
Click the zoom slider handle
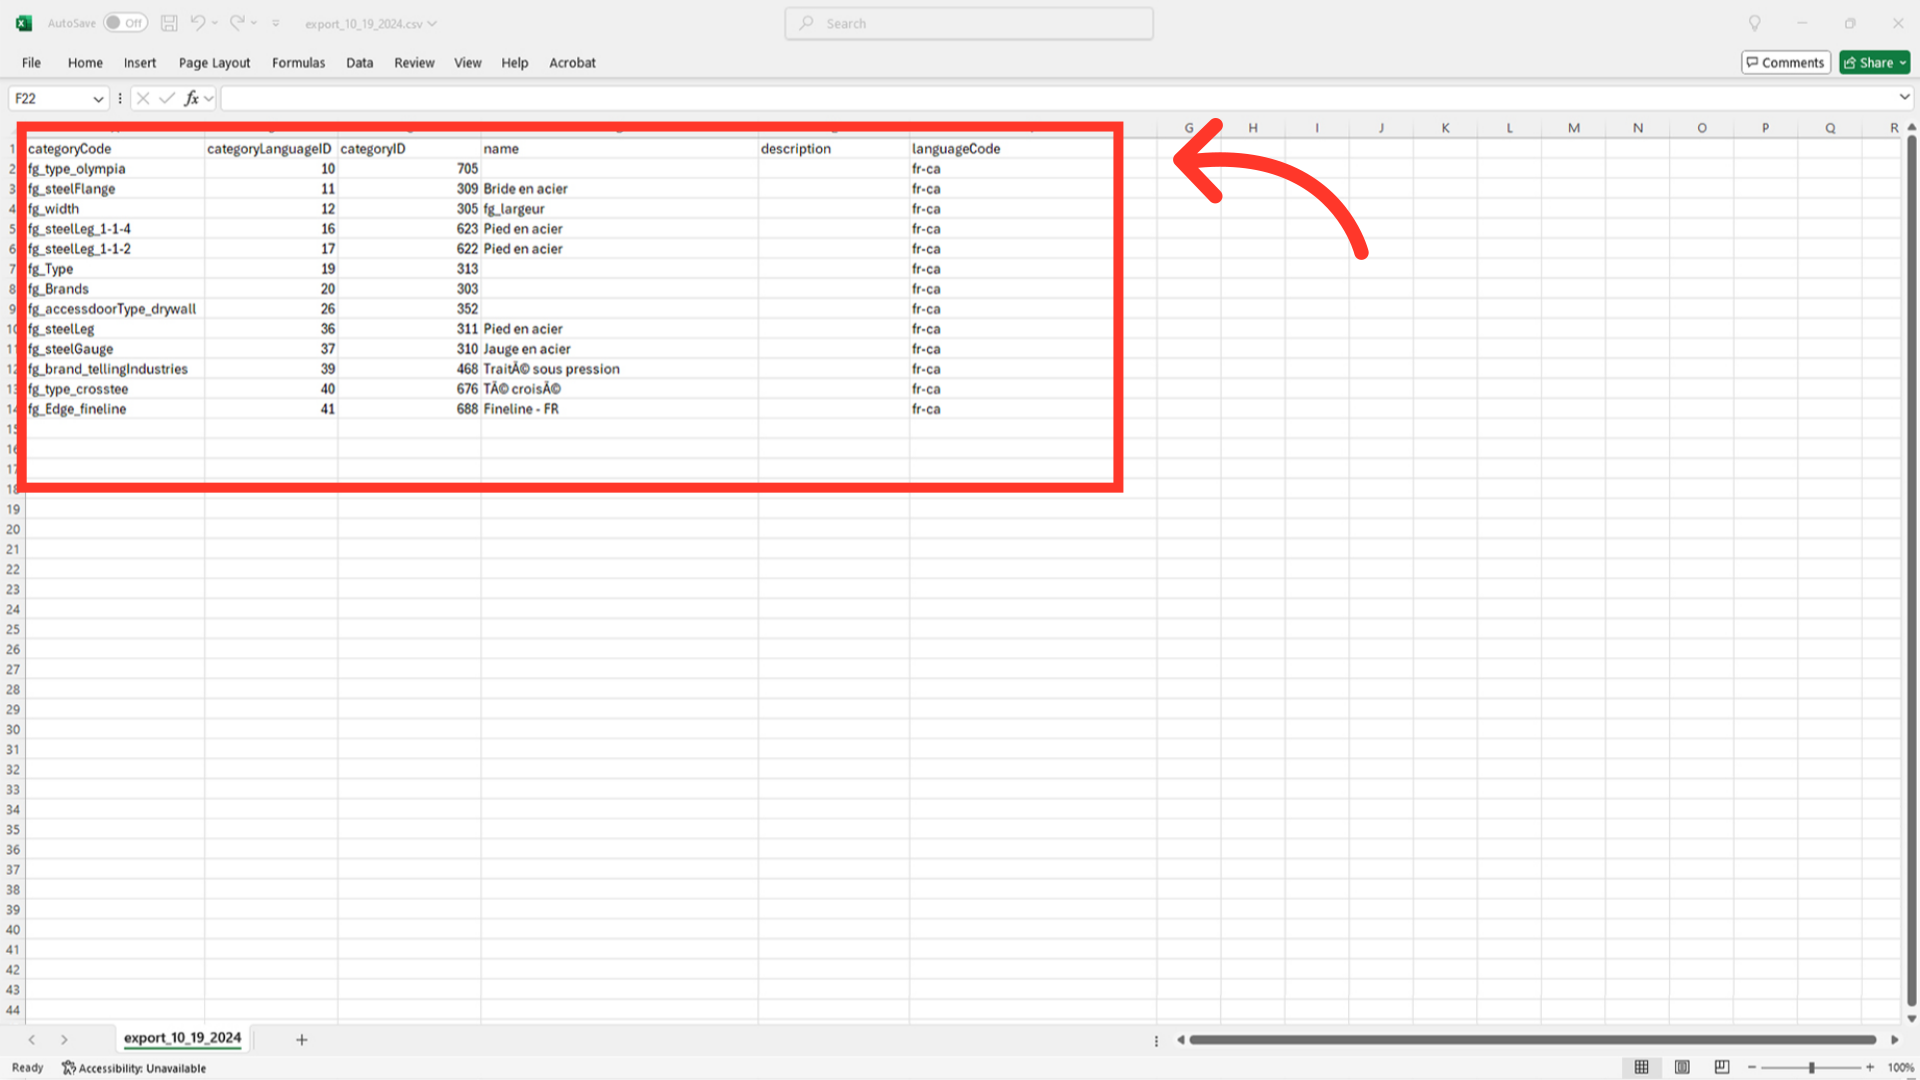(x=1811, y=1067)
